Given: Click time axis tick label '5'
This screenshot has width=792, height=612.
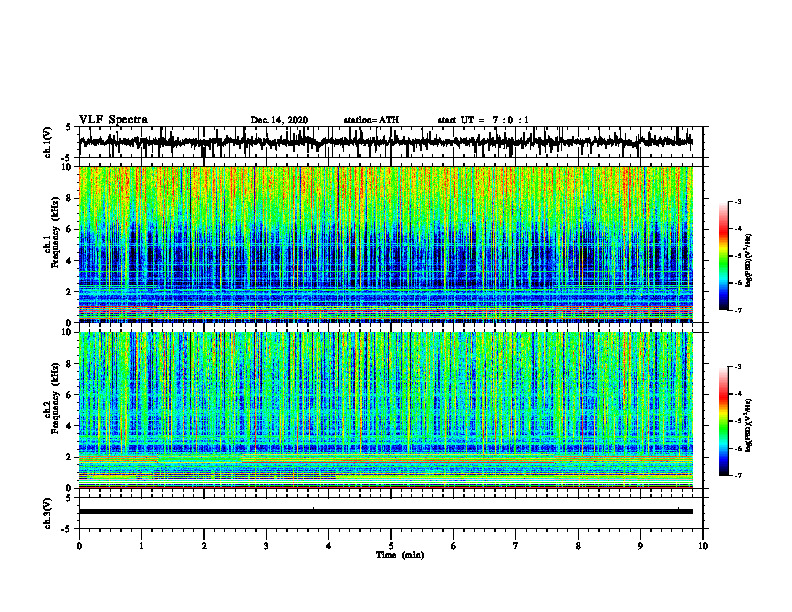Looking at the screenshot, I should pyautogui.click(x=391, y=546).
